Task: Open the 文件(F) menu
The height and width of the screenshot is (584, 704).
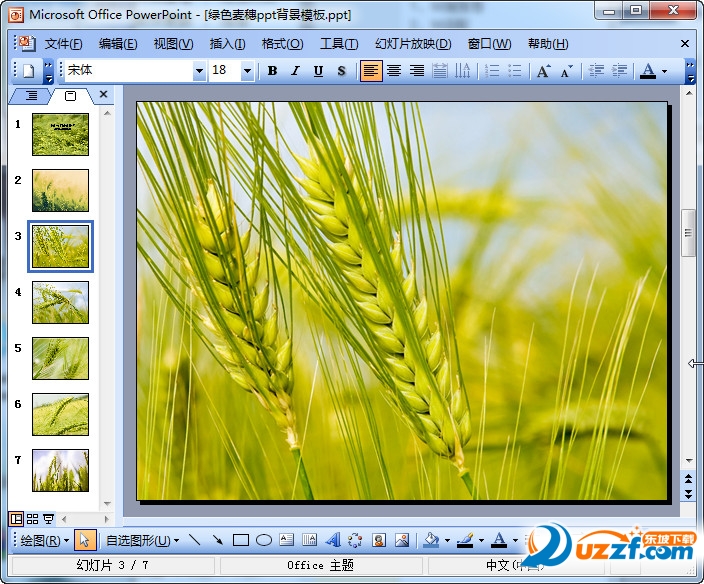Action: pos(63,44)
